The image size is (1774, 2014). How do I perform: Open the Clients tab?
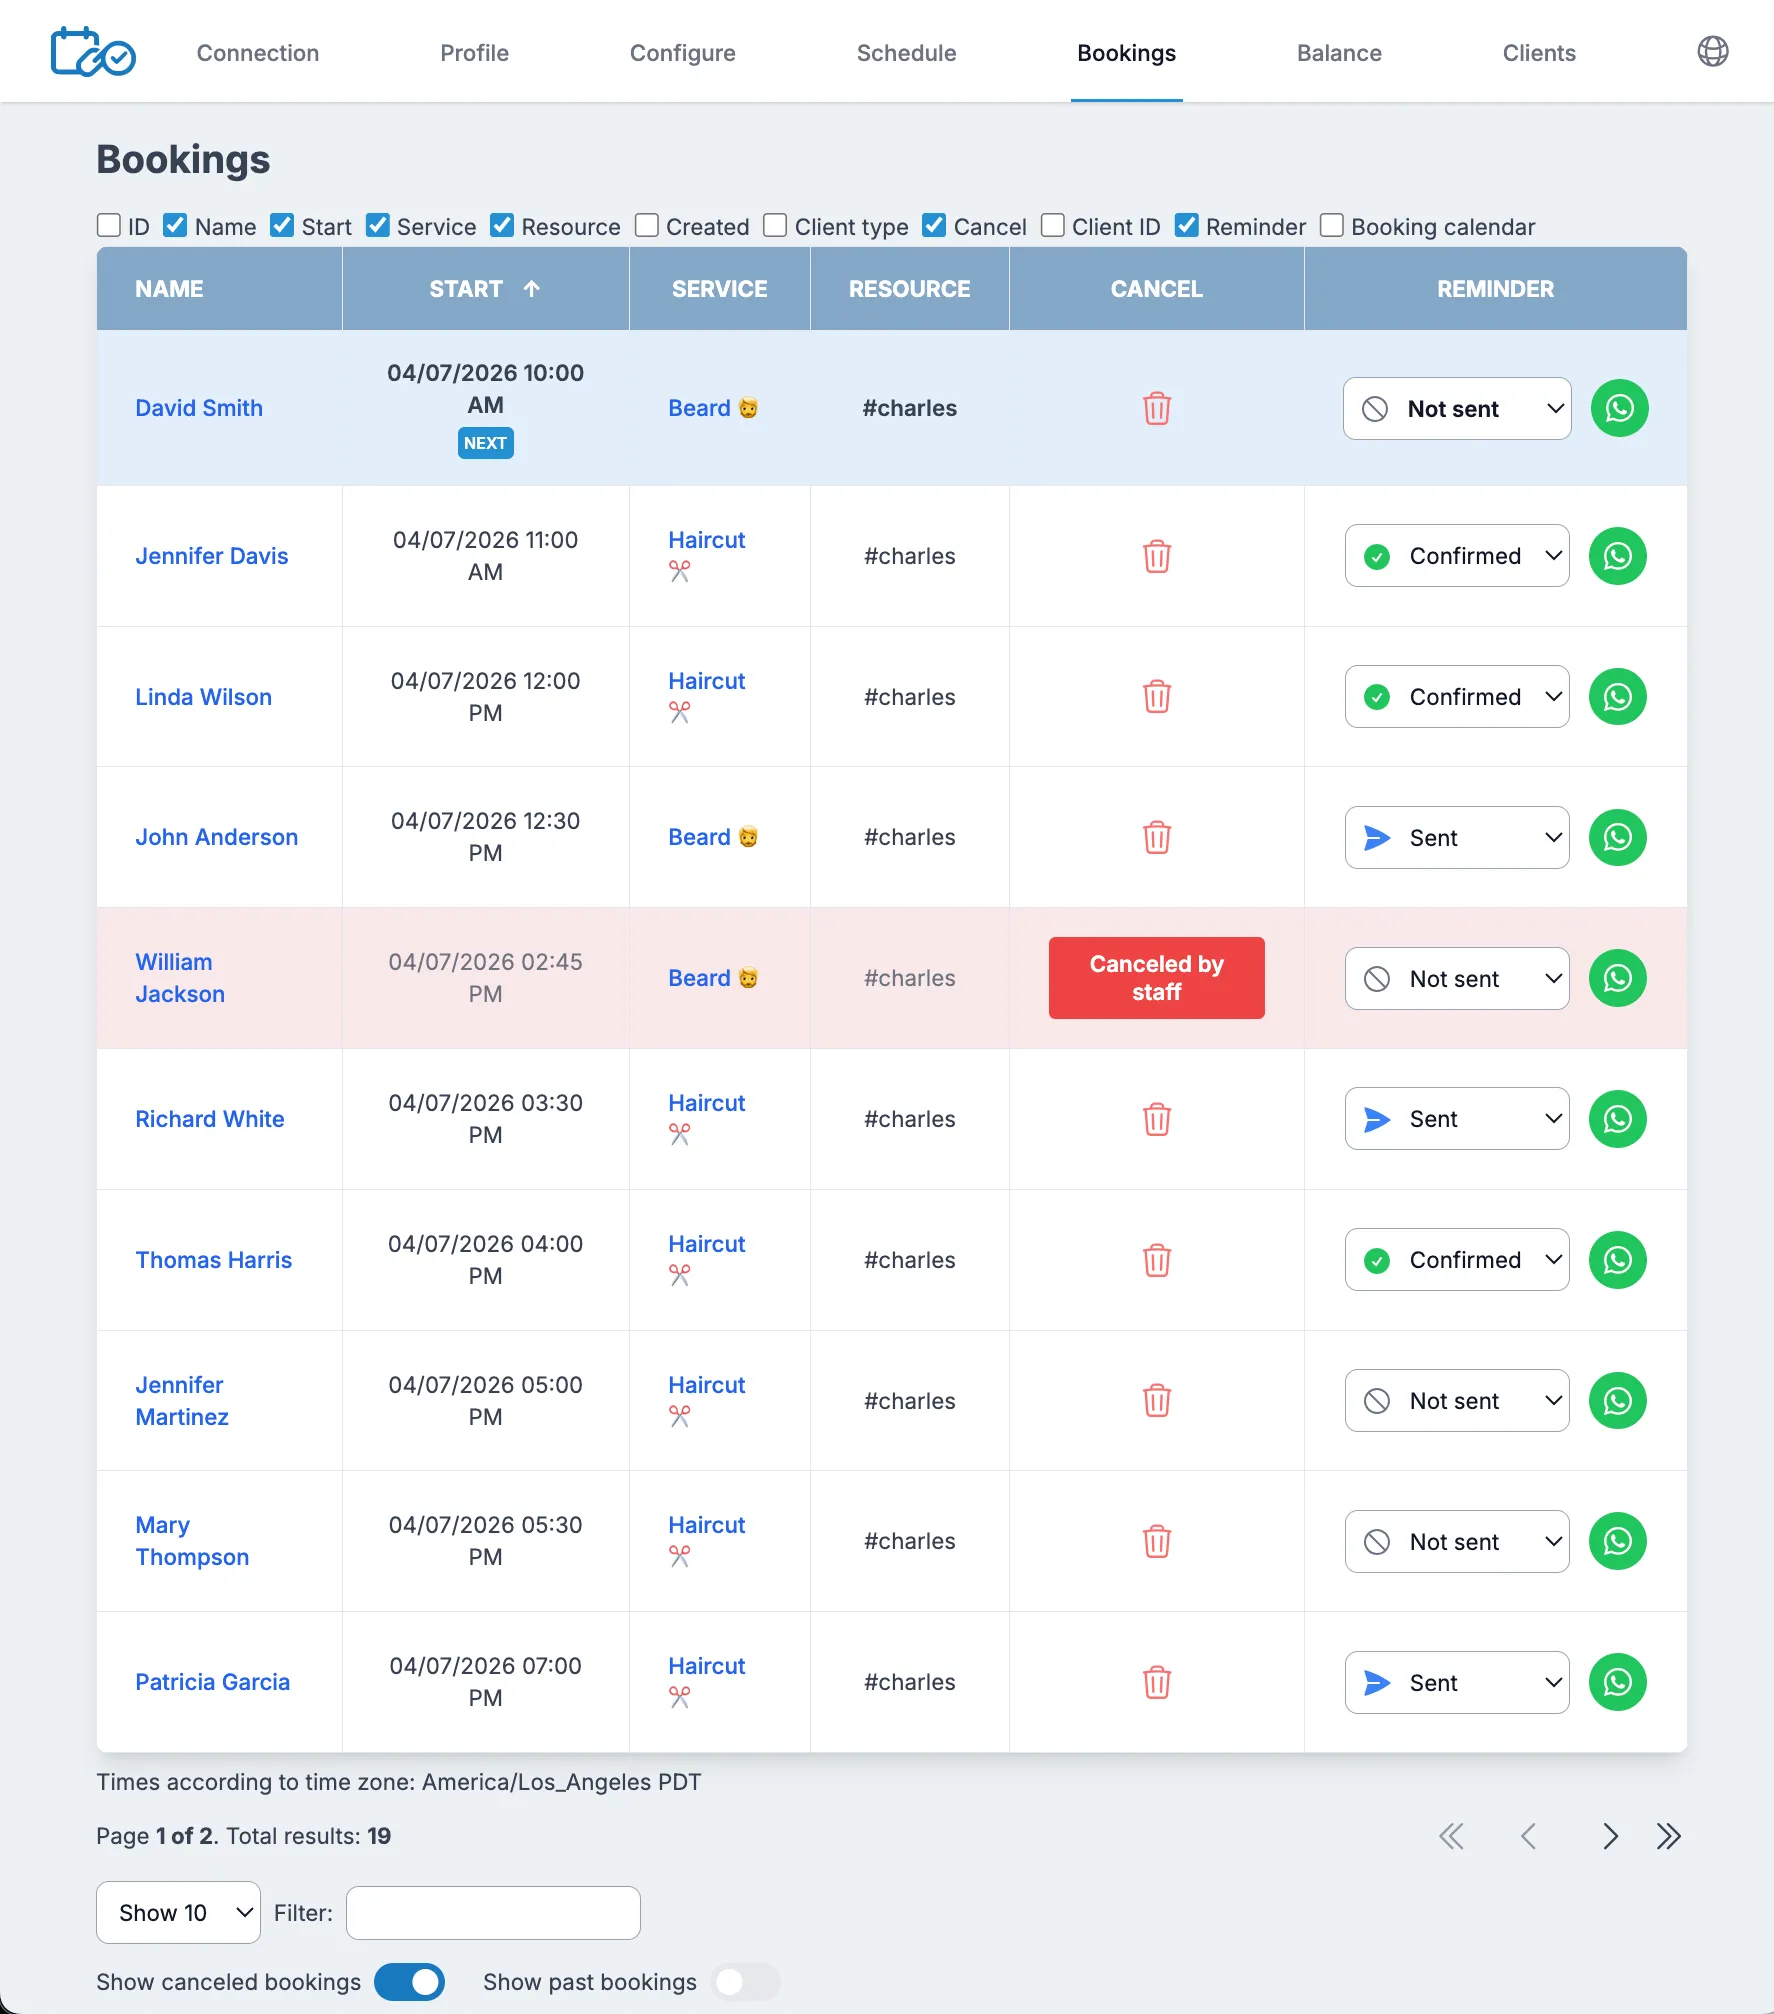1539,53
